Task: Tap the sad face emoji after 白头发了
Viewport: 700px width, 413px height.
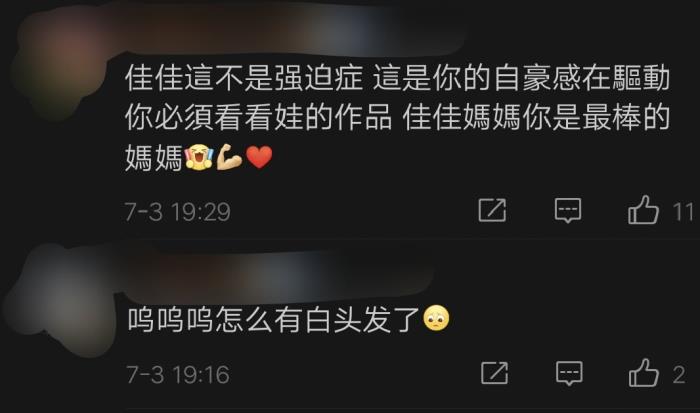Action: click(436, 318)
